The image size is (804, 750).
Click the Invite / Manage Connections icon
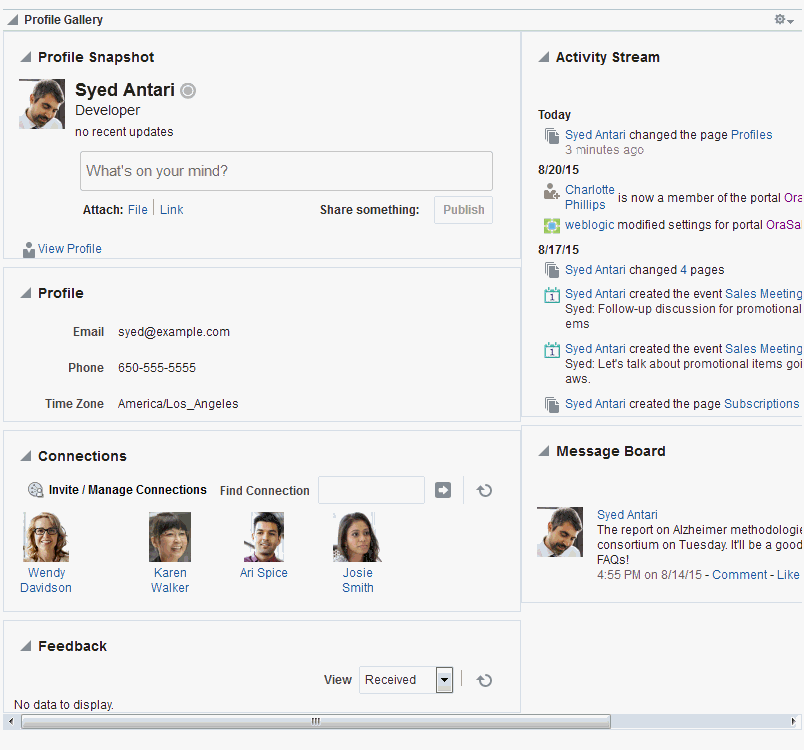click(35, 490)
